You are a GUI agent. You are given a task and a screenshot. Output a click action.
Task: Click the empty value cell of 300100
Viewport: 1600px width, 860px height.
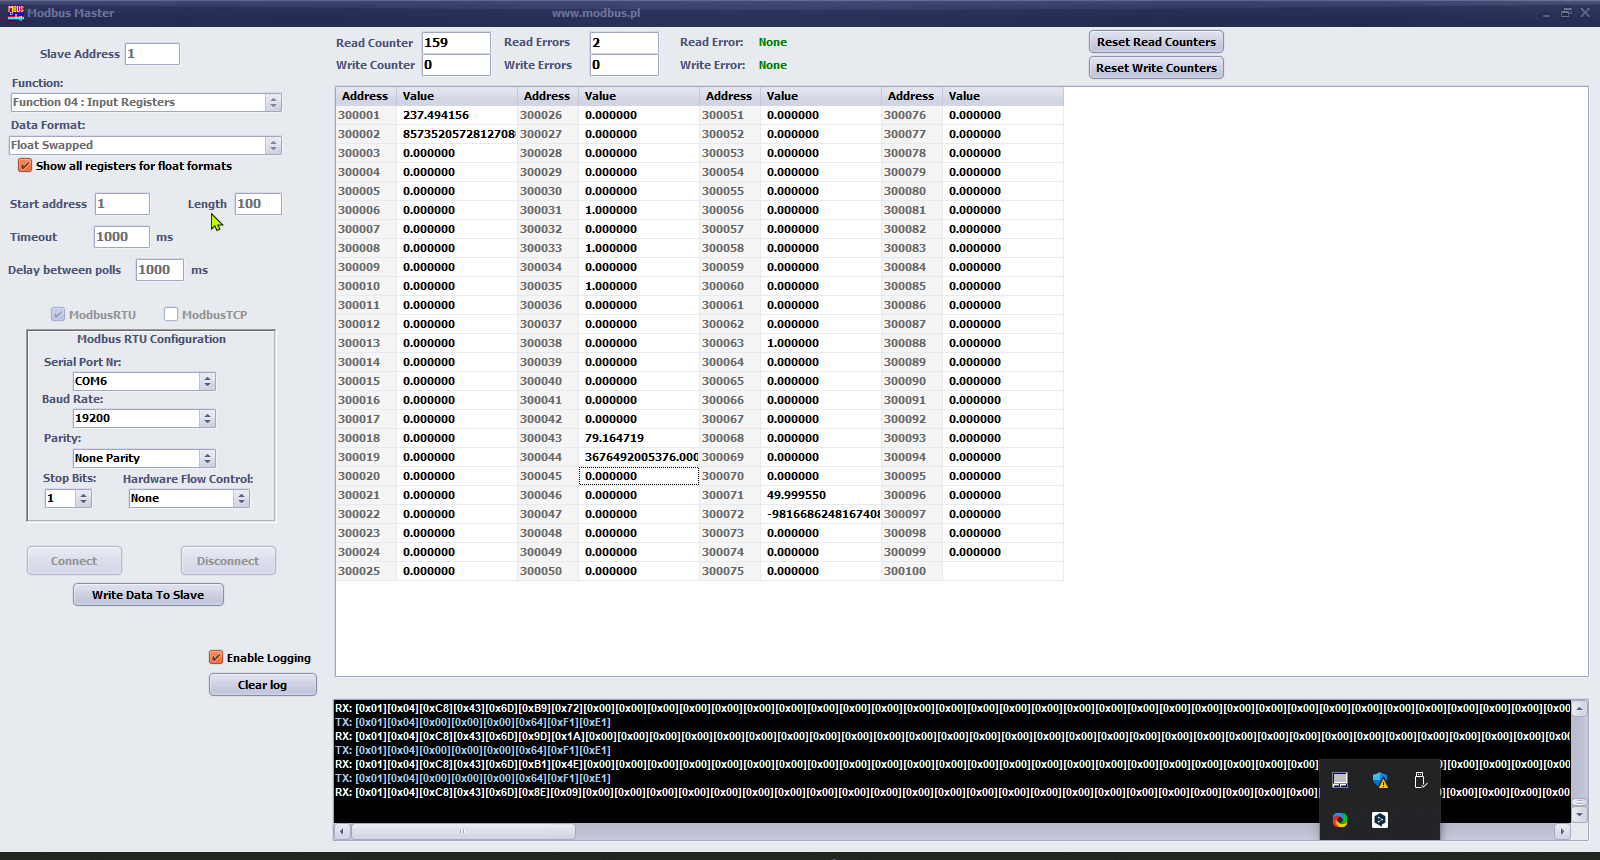pyautogui.click(x=1003, y=571)
